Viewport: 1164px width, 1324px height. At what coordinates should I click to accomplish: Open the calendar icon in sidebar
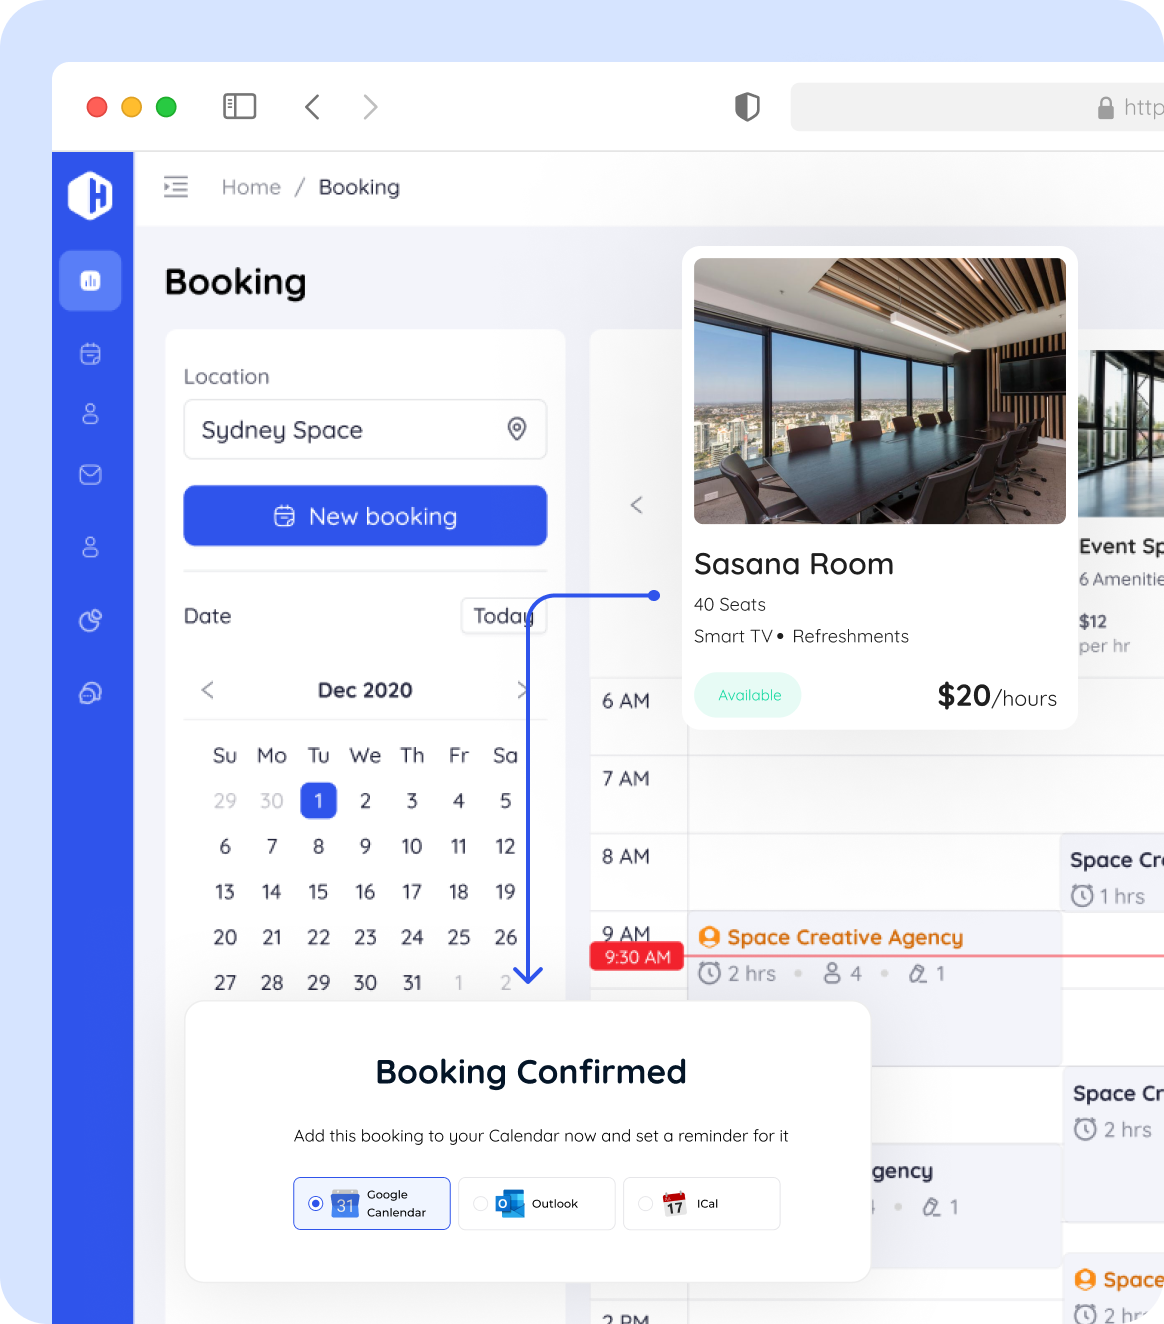90,353
